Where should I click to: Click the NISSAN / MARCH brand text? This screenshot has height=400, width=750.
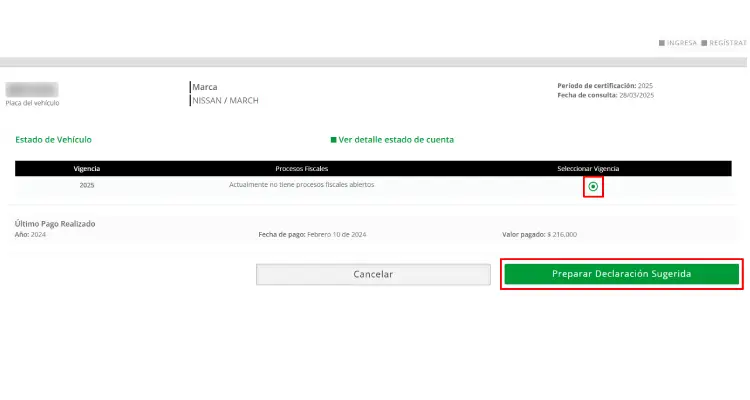225,100
